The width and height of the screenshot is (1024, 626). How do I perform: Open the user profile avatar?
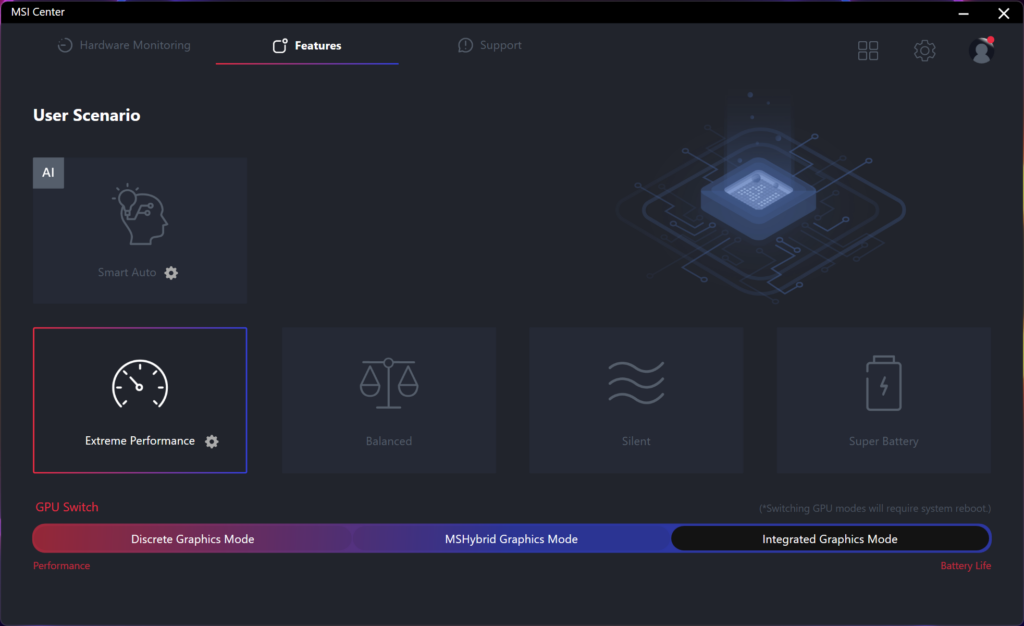(981, 50)
